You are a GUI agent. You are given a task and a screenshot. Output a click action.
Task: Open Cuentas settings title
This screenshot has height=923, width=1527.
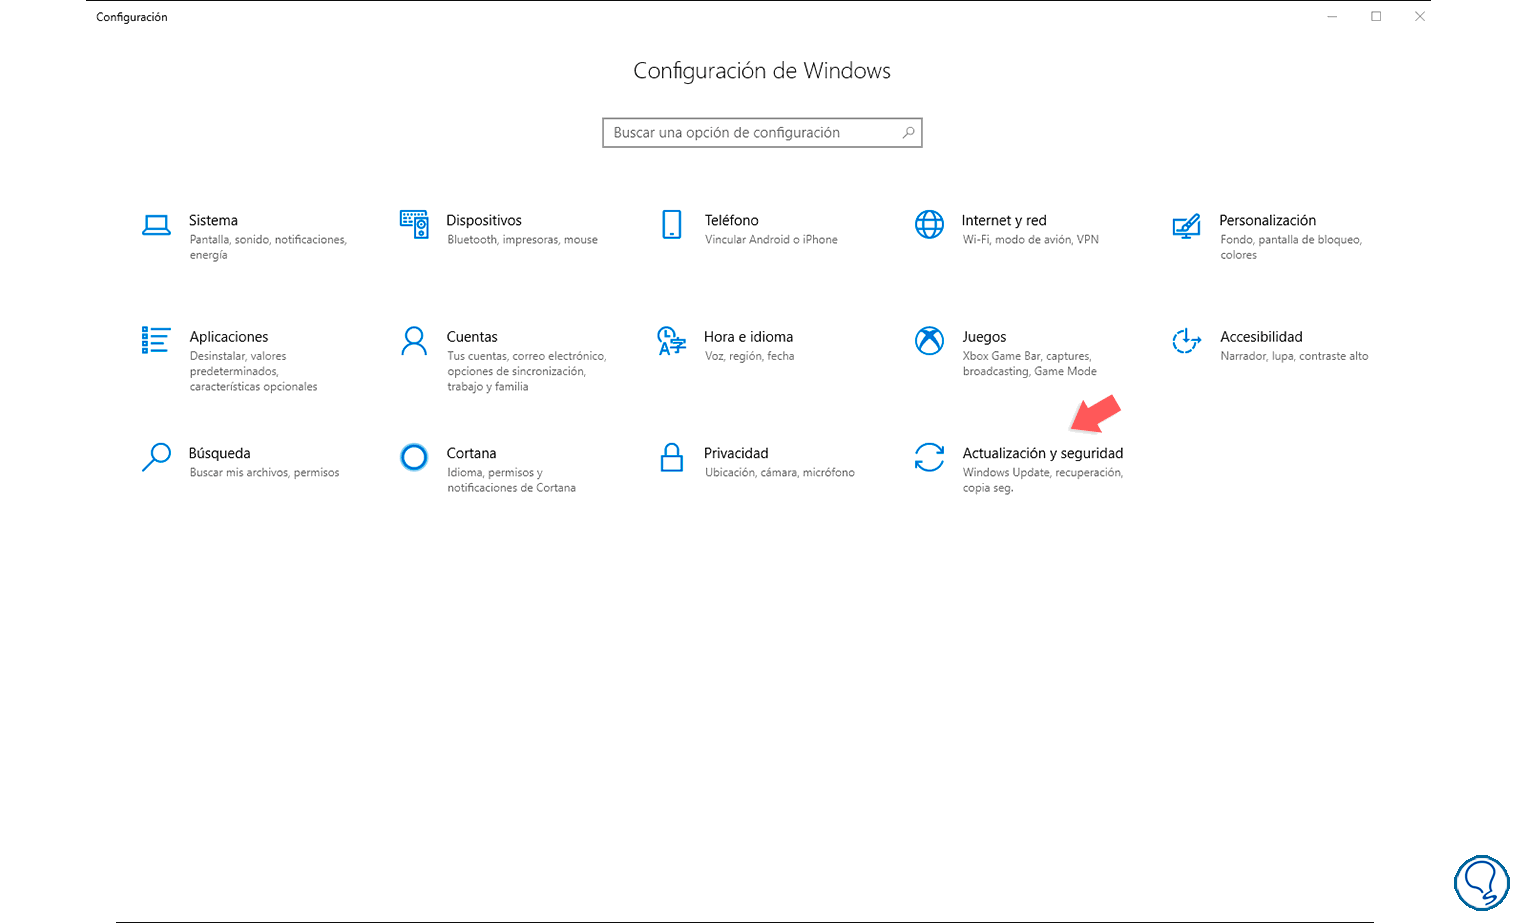[472, 337]
